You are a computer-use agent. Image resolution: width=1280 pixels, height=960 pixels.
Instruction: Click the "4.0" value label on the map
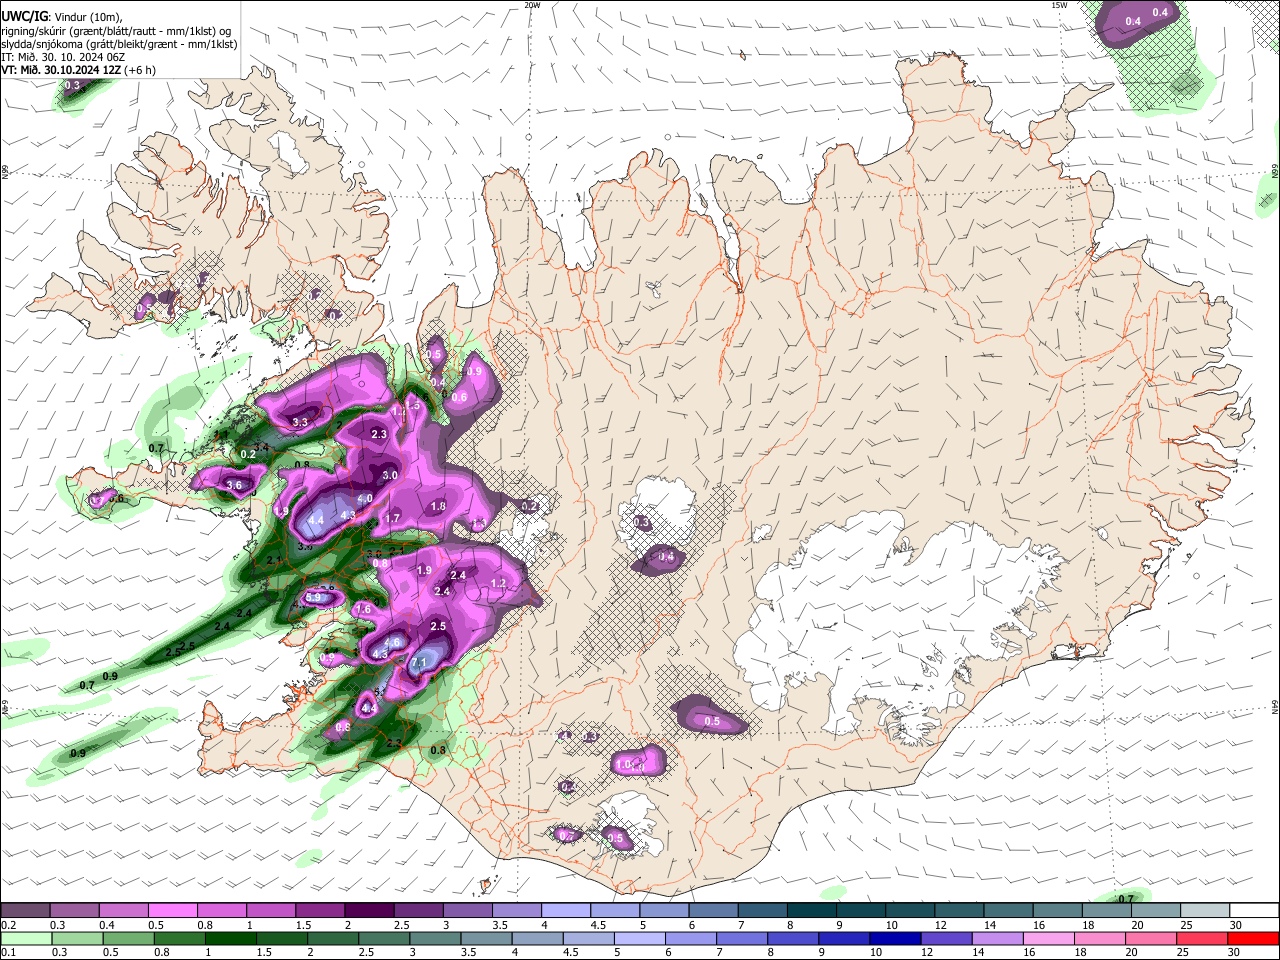[x=365, y=499]
